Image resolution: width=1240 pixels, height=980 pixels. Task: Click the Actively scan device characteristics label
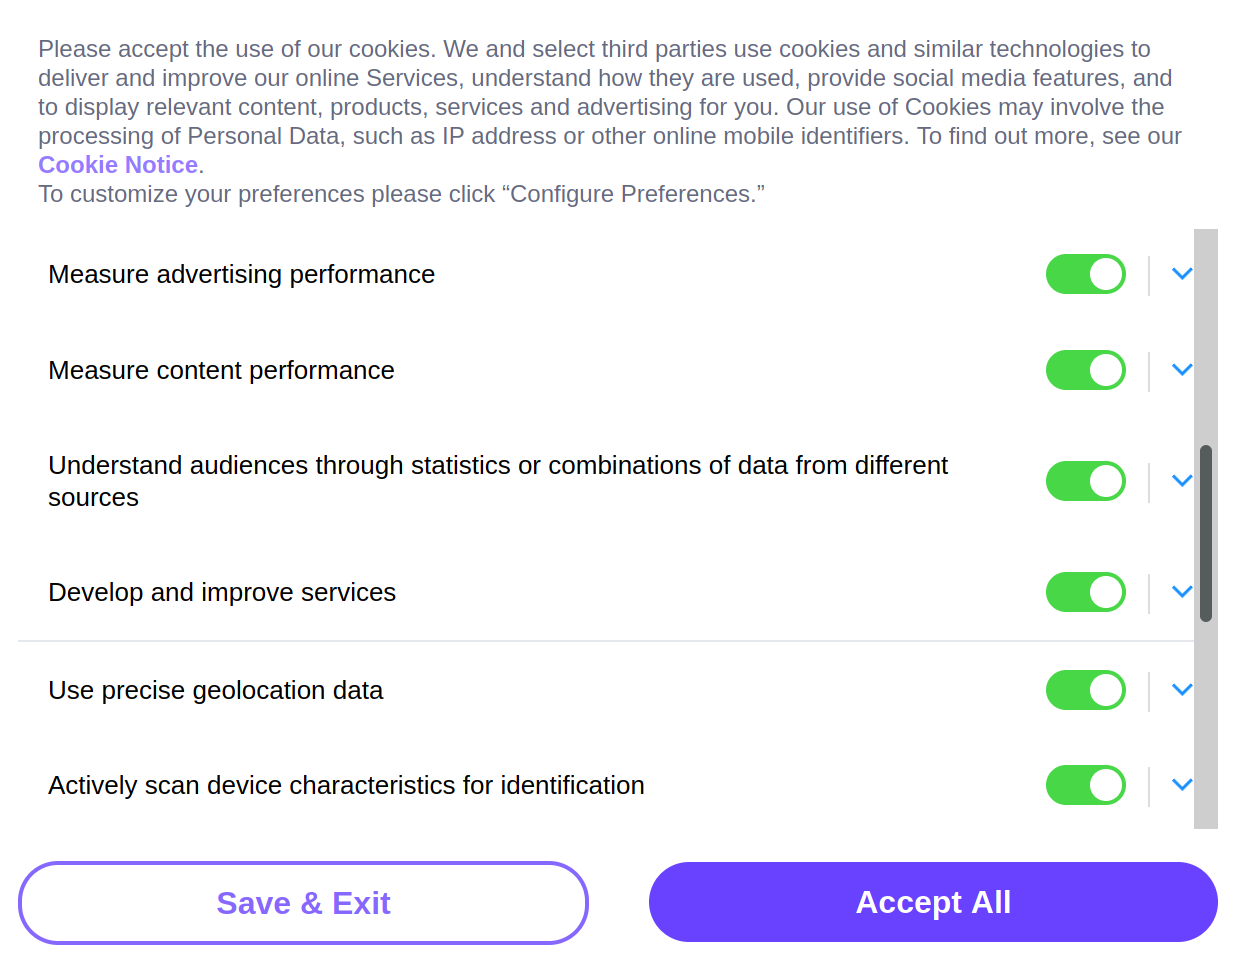346,785
